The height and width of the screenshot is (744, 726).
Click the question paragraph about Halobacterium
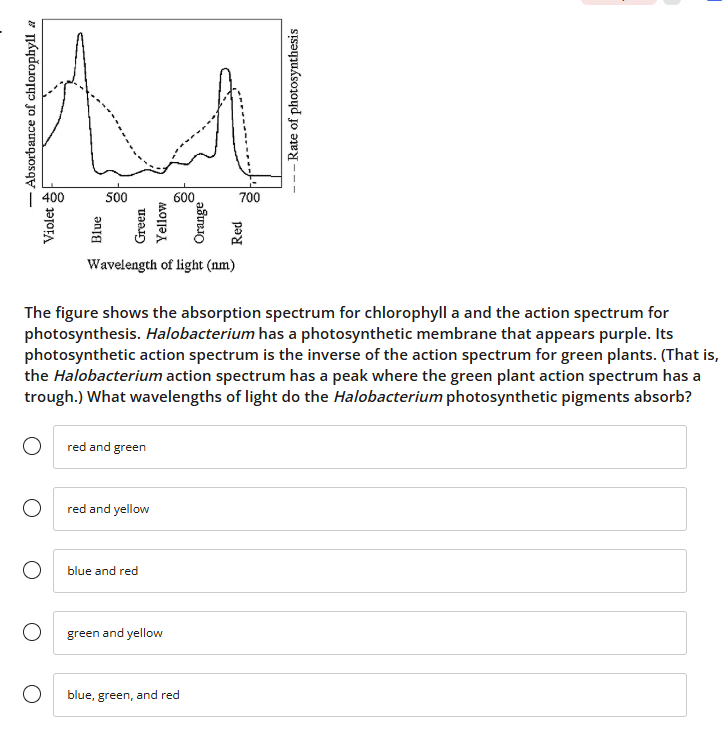[362, 354]
